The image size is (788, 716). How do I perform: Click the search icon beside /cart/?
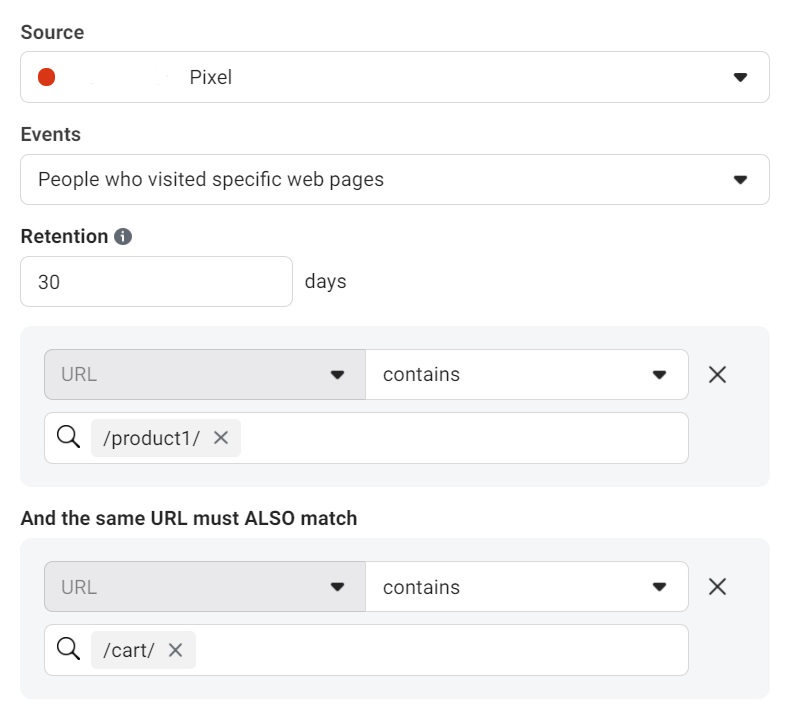coord(69,650)
